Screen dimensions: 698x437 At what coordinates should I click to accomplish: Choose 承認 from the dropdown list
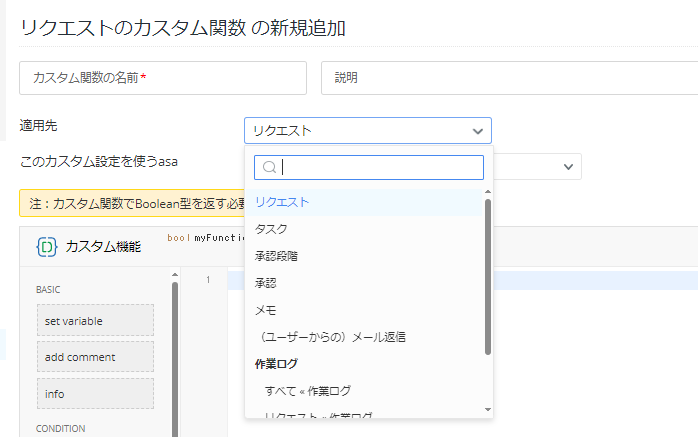click(265, 283)
